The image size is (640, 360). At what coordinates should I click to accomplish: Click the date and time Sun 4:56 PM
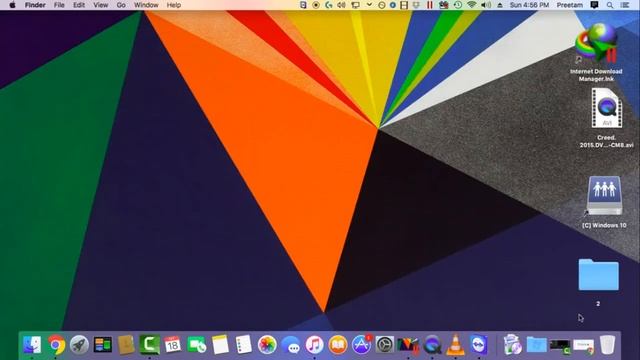(529, 5)
